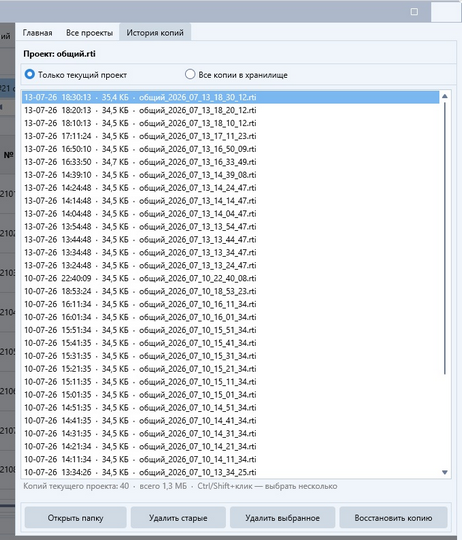
Task: Click the scrollbar up arrow
Action: [444, 96]
